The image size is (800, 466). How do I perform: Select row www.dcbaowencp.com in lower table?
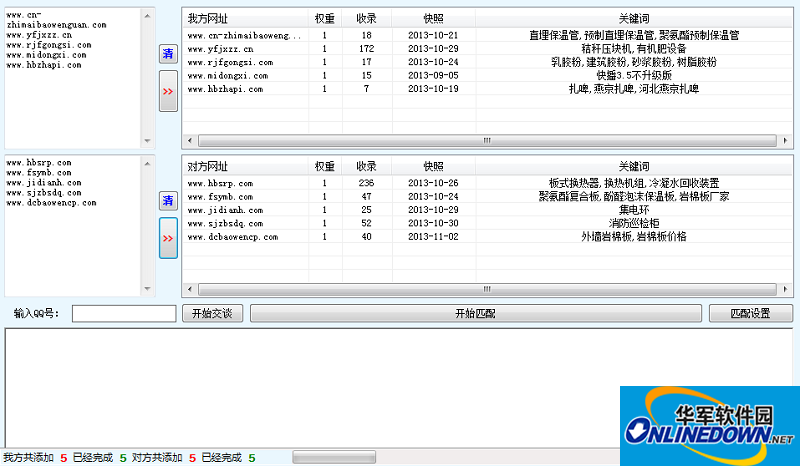click(x=487, y=237)
